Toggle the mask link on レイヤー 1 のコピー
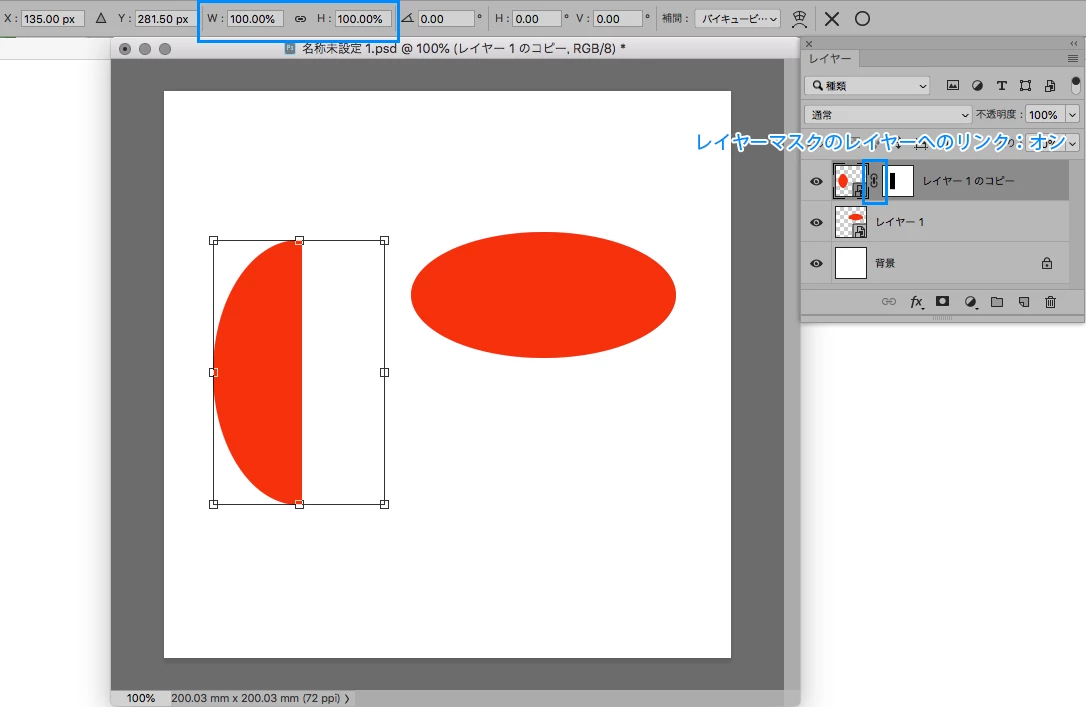The height and width of the screenshot is (707, 1086). 874,181
